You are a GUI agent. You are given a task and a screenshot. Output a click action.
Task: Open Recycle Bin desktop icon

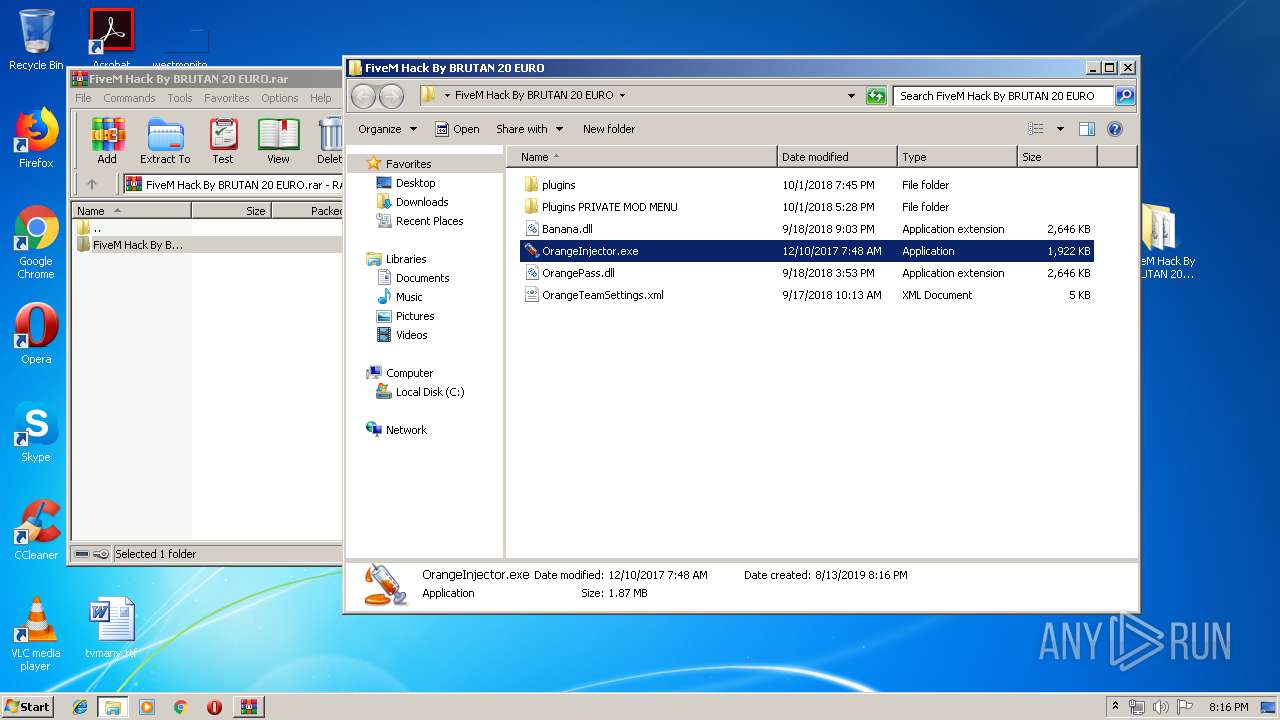click(x=36, y=40)
